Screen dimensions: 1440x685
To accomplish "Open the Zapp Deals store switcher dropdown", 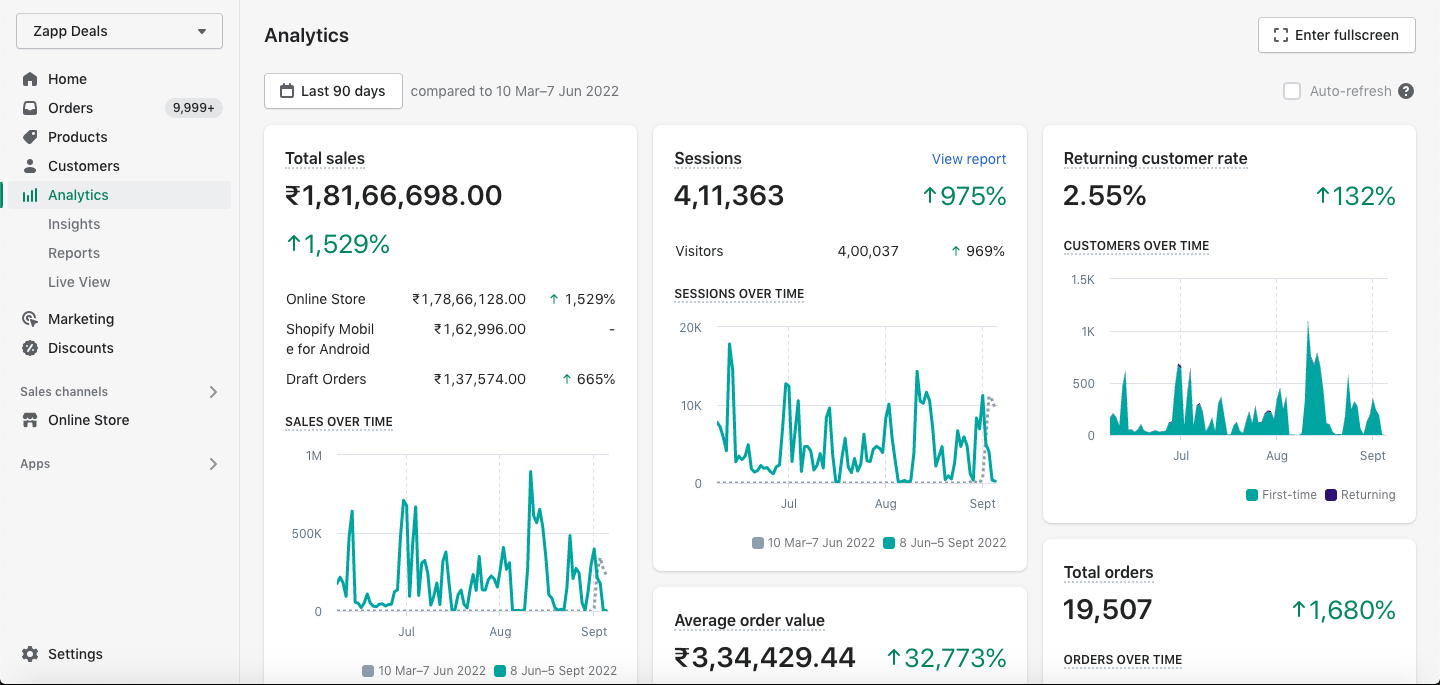I will [x=119, y=31].
